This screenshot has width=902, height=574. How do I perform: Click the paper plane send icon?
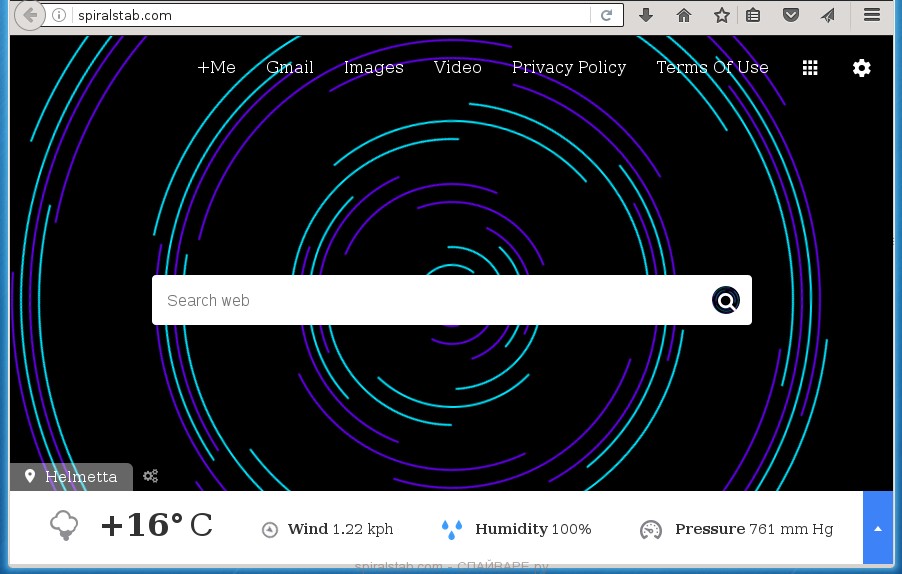pyautogui.click(x=827, y=15)
